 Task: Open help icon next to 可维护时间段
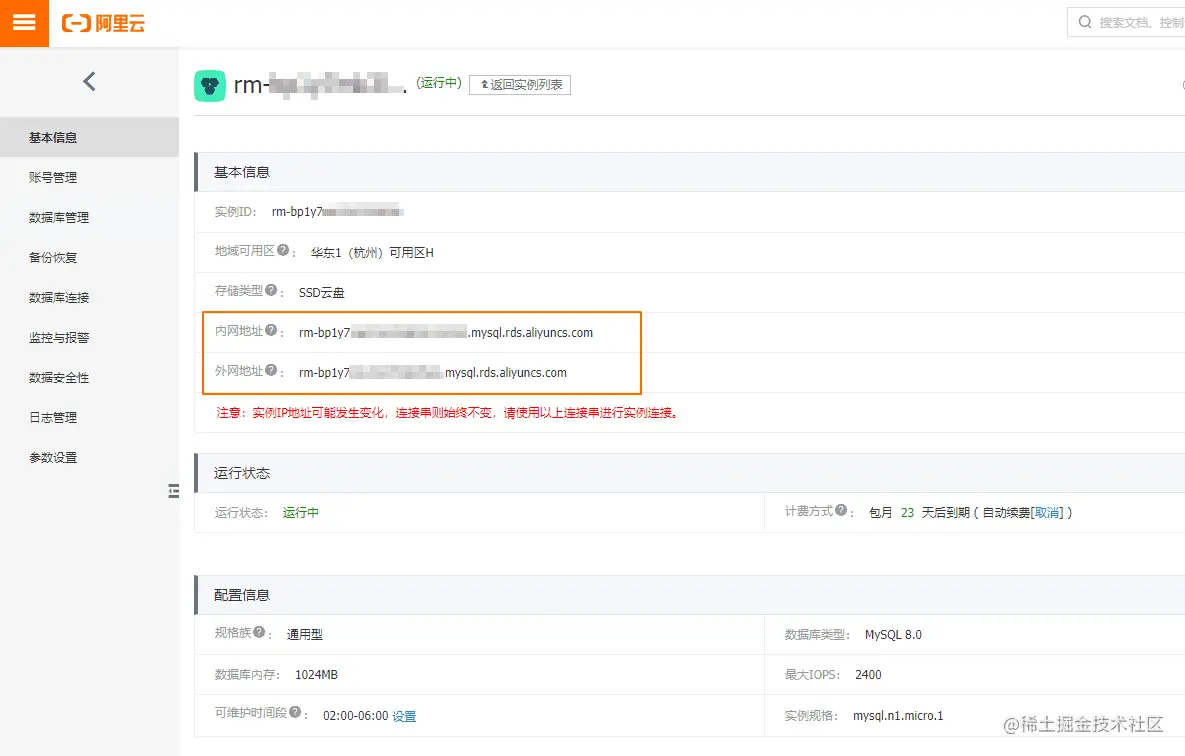[295, 712]
